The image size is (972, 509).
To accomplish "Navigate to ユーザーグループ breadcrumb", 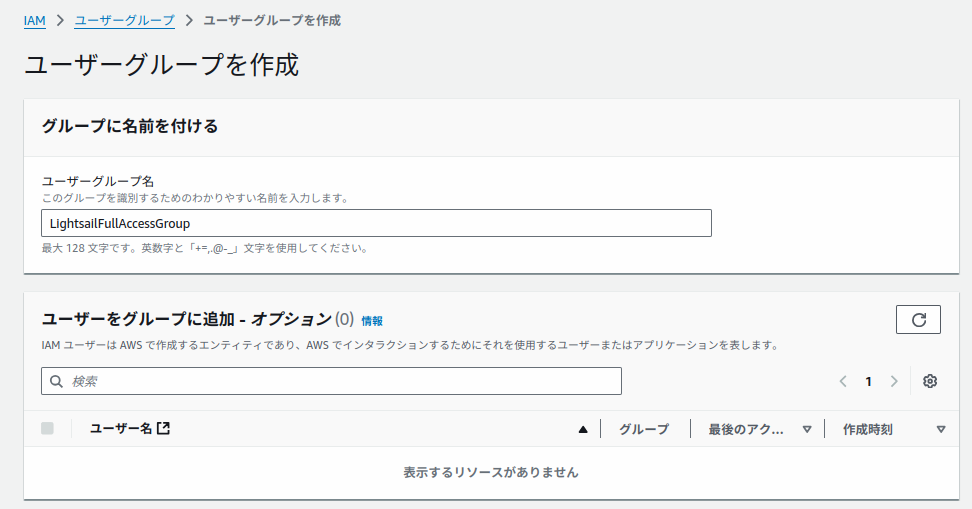I will point(124,20).
